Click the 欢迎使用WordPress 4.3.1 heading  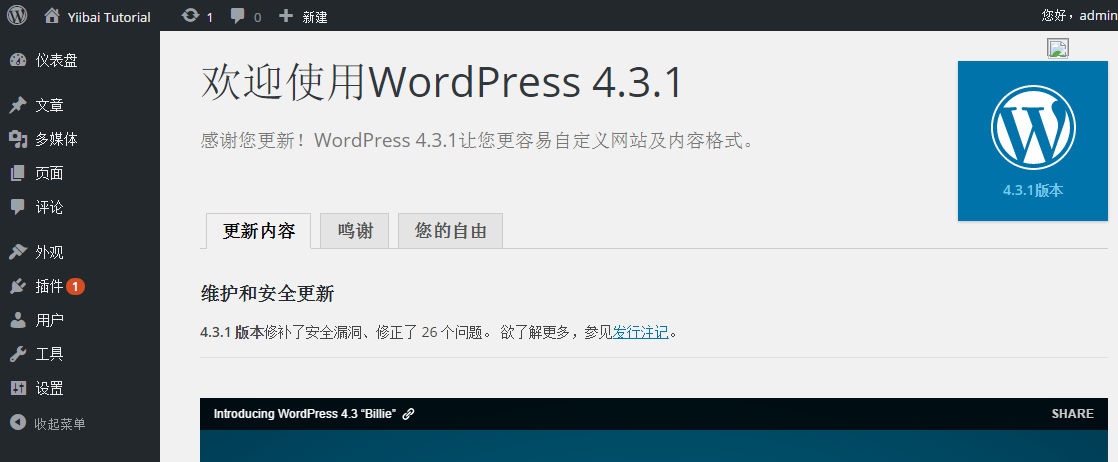441,83
